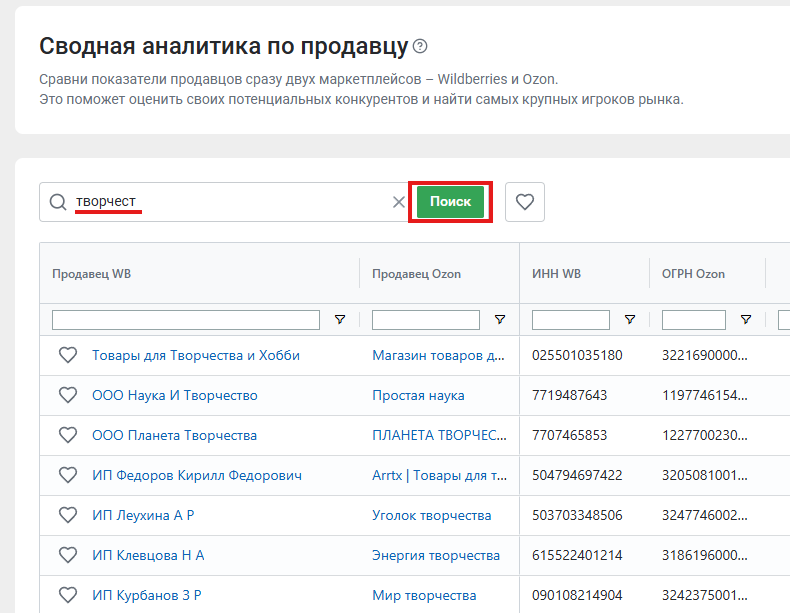The width and height of the screenshot is (790, 613).
Task: Sort by the ОГРН Ozon column header
Action: [x=693, y=274]
